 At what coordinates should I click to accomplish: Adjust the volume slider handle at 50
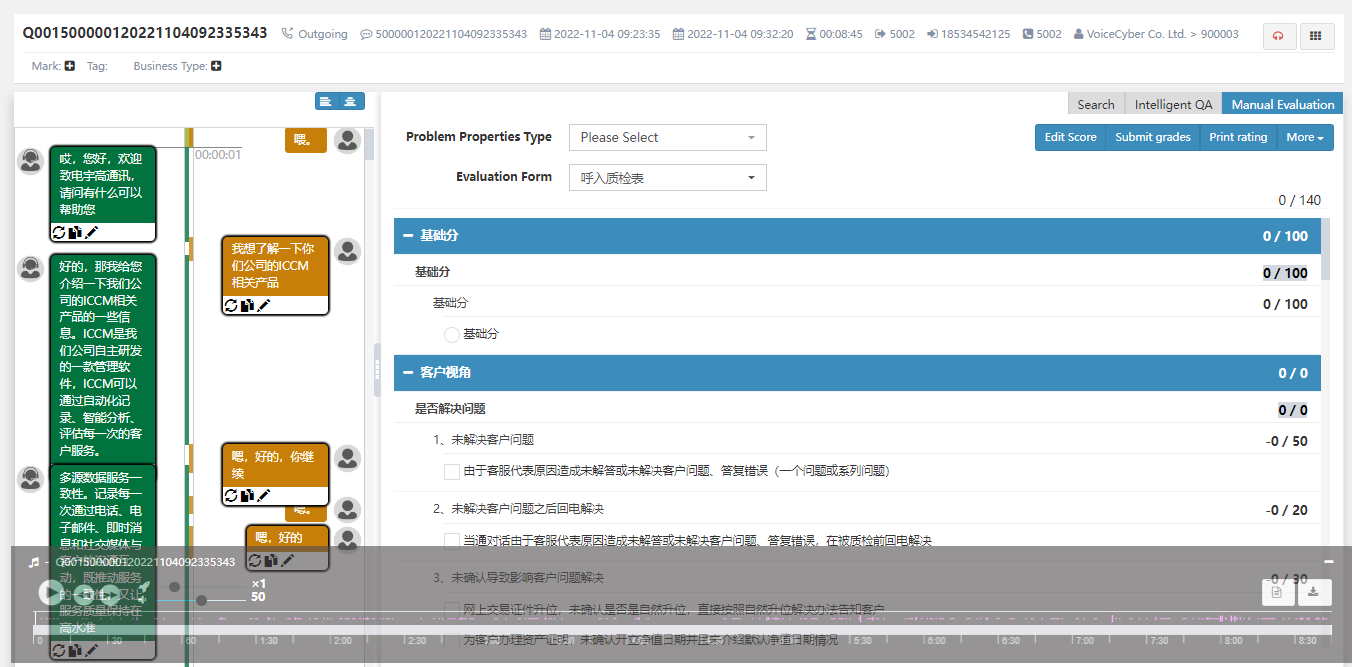pyautogui.click(x=201, y=600)
